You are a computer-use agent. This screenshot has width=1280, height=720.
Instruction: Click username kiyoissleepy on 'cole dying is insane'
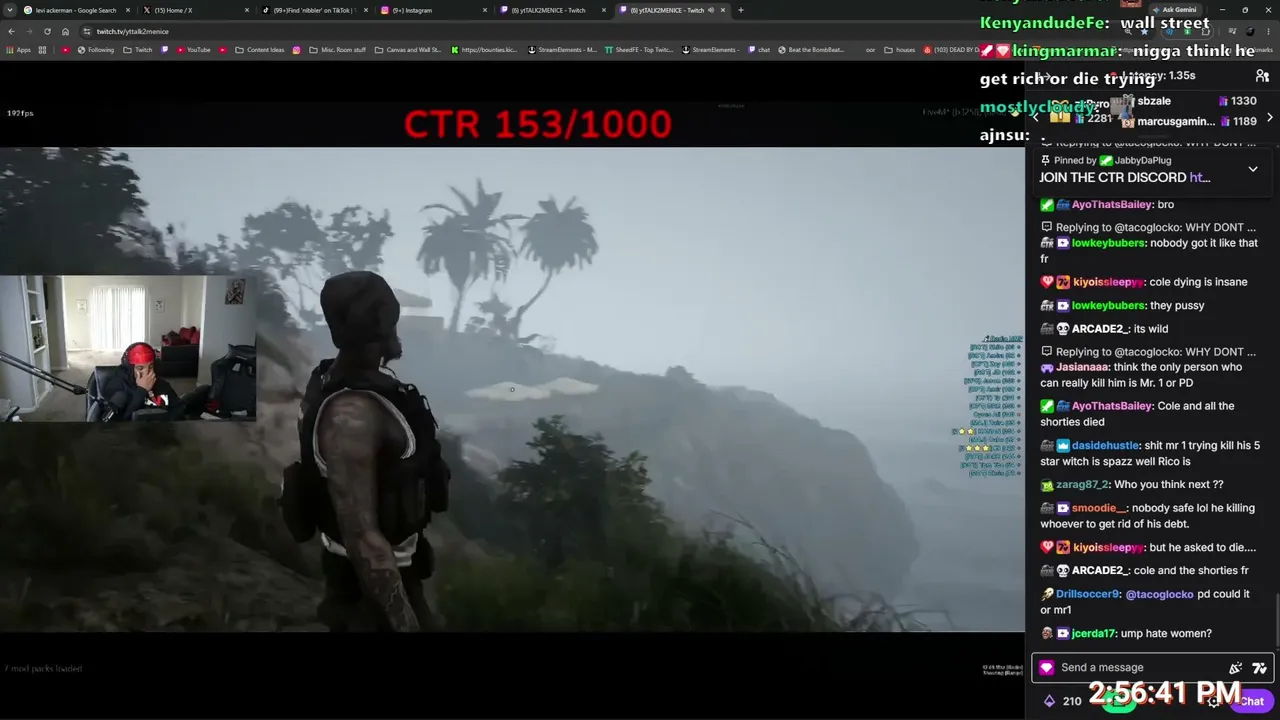(x=1108, y=282)
